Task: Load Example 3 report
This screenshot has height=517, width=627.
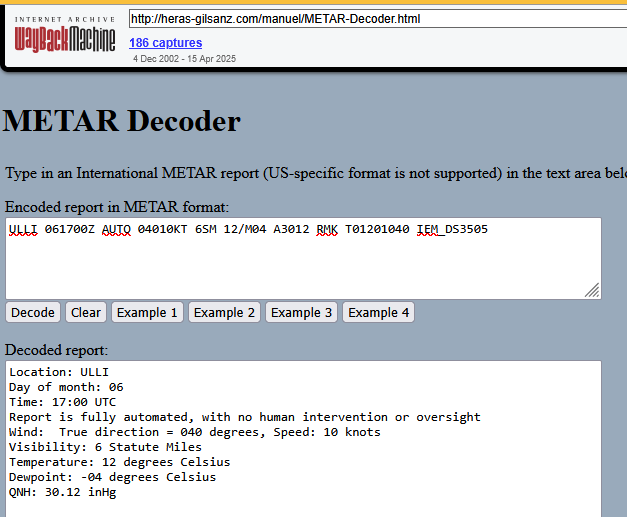Action: 301,312
